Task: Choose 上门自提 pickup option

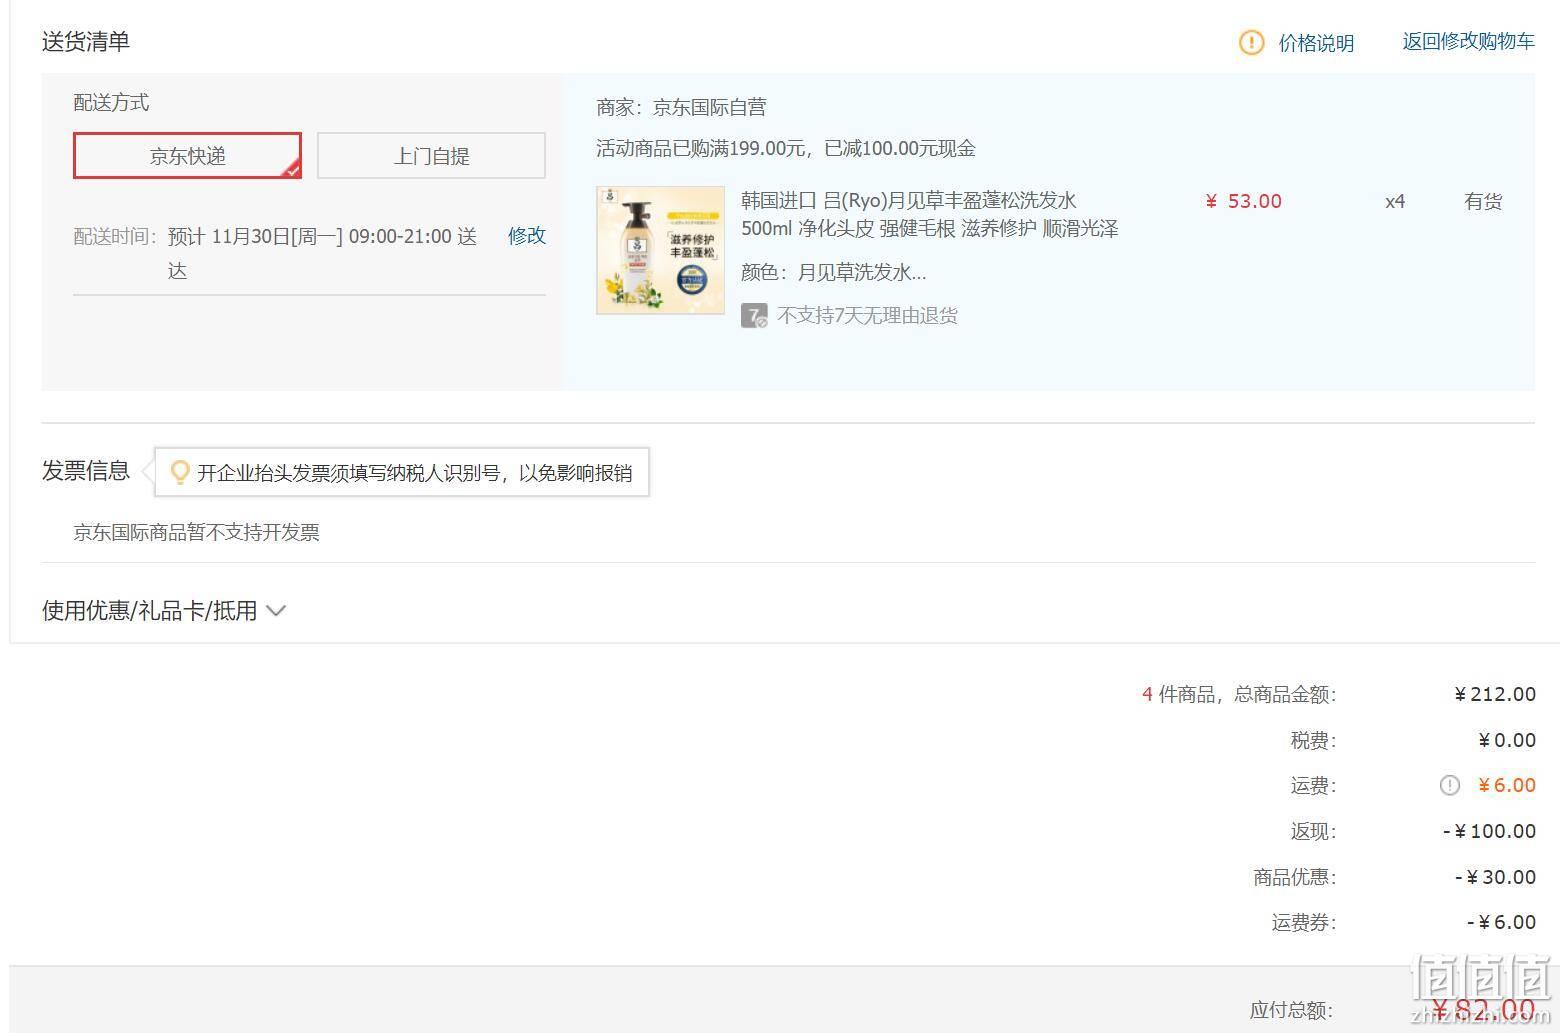Action: [x=431, y=156]
